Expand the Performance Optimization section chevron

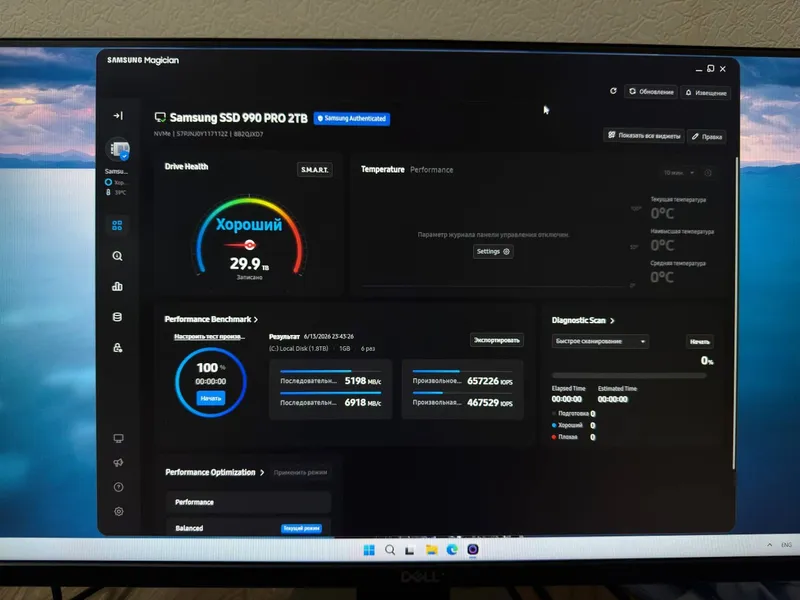click(262, 472)
